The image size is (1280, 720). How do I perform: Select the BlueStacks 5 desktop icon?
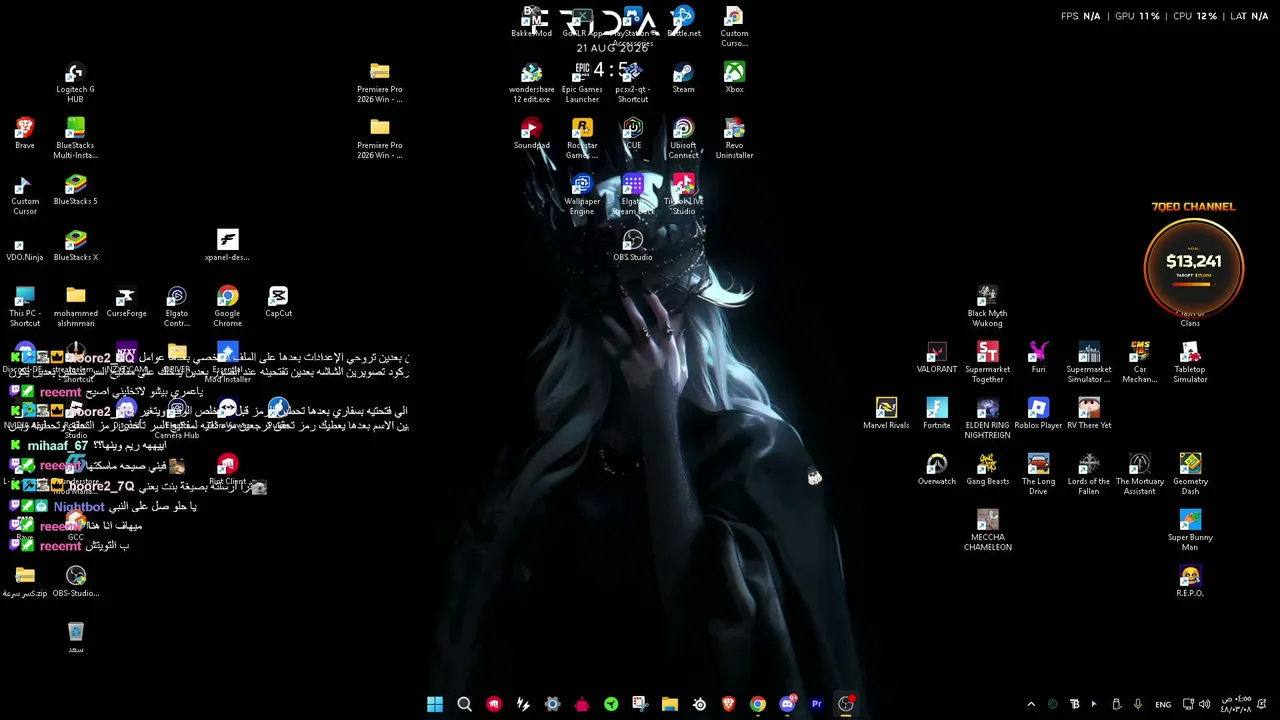click(x=75, y=190)
